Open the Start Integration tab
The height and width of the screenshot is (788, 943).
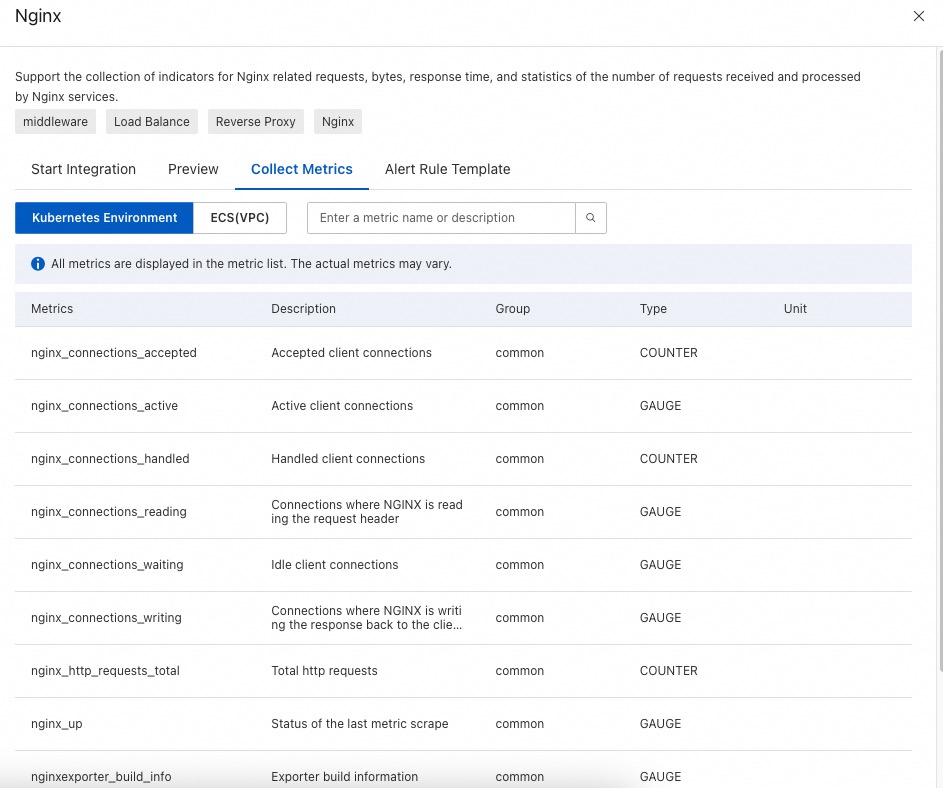coord(84,170)
